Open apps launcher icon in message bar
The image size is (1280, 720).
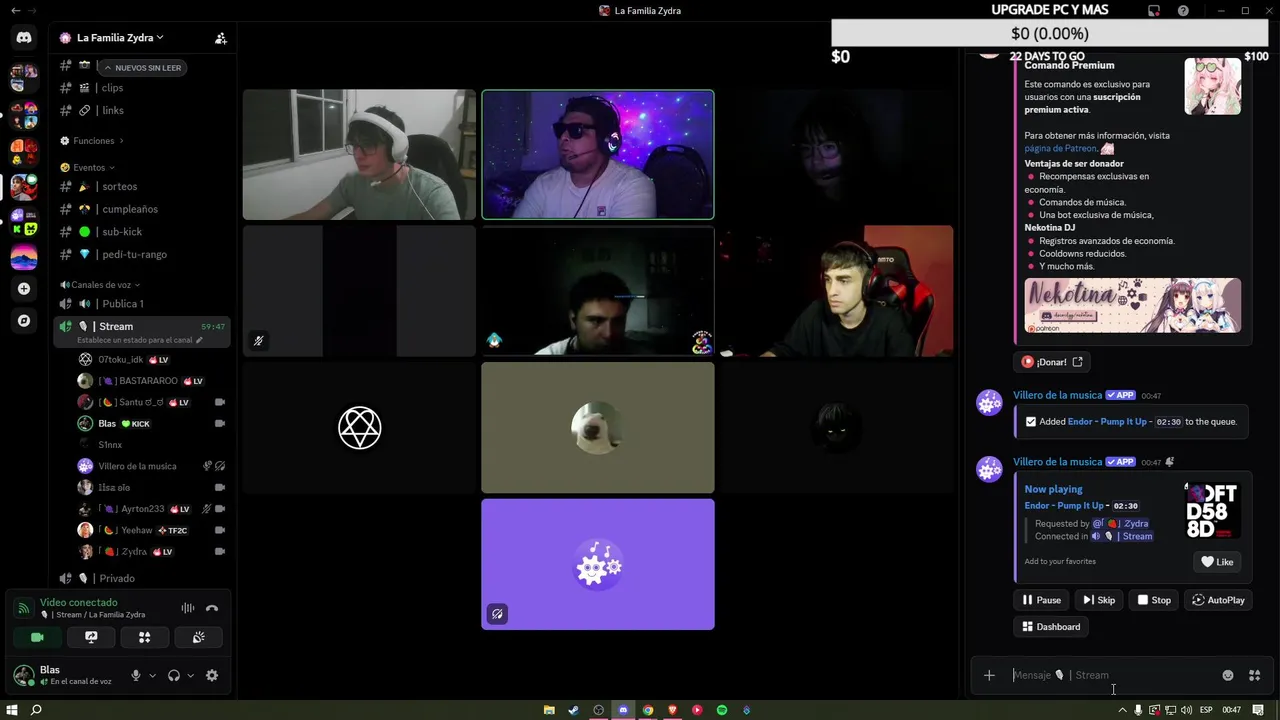(1254, 675)
